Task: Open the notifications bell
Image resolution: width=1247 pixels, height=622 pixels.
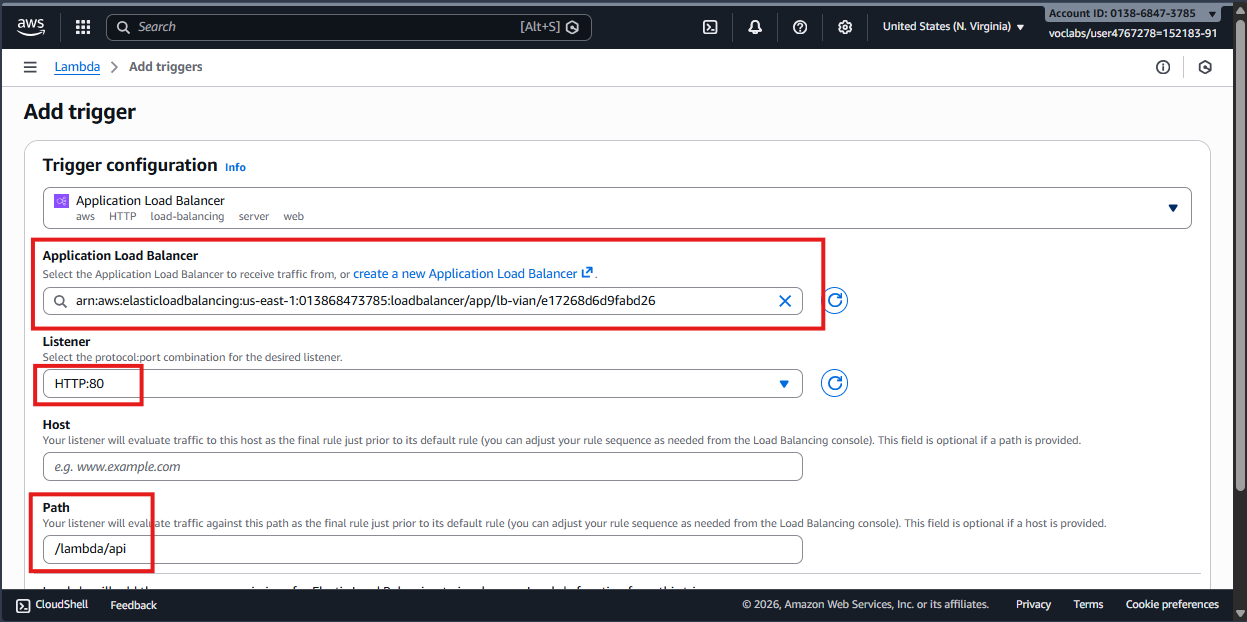Action: point(755,27)
